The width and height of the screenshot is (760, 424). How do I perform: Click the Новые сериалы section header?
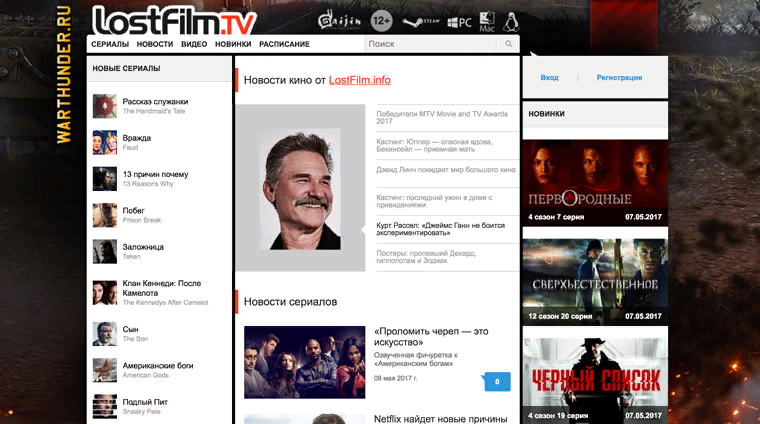[x=126, y=68]
